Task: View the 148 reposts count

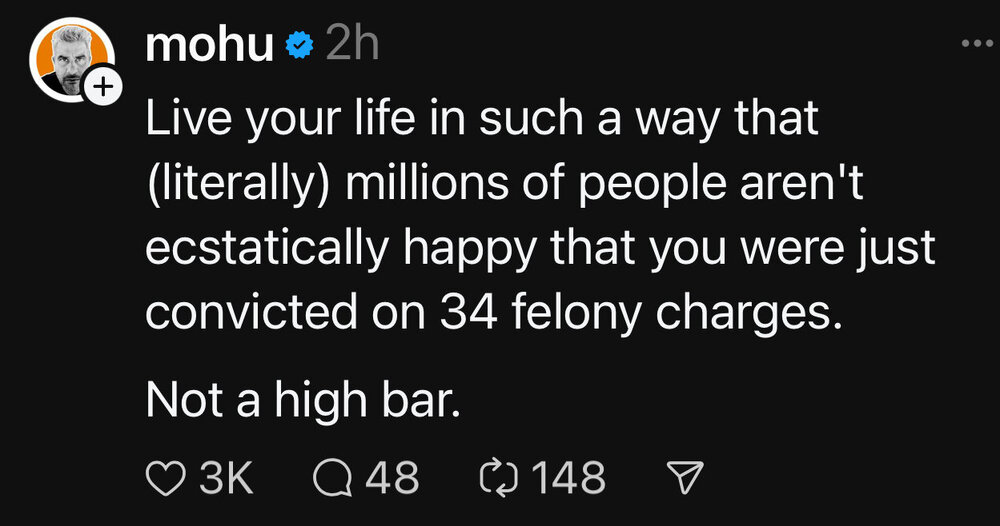Action: point(568,479)
